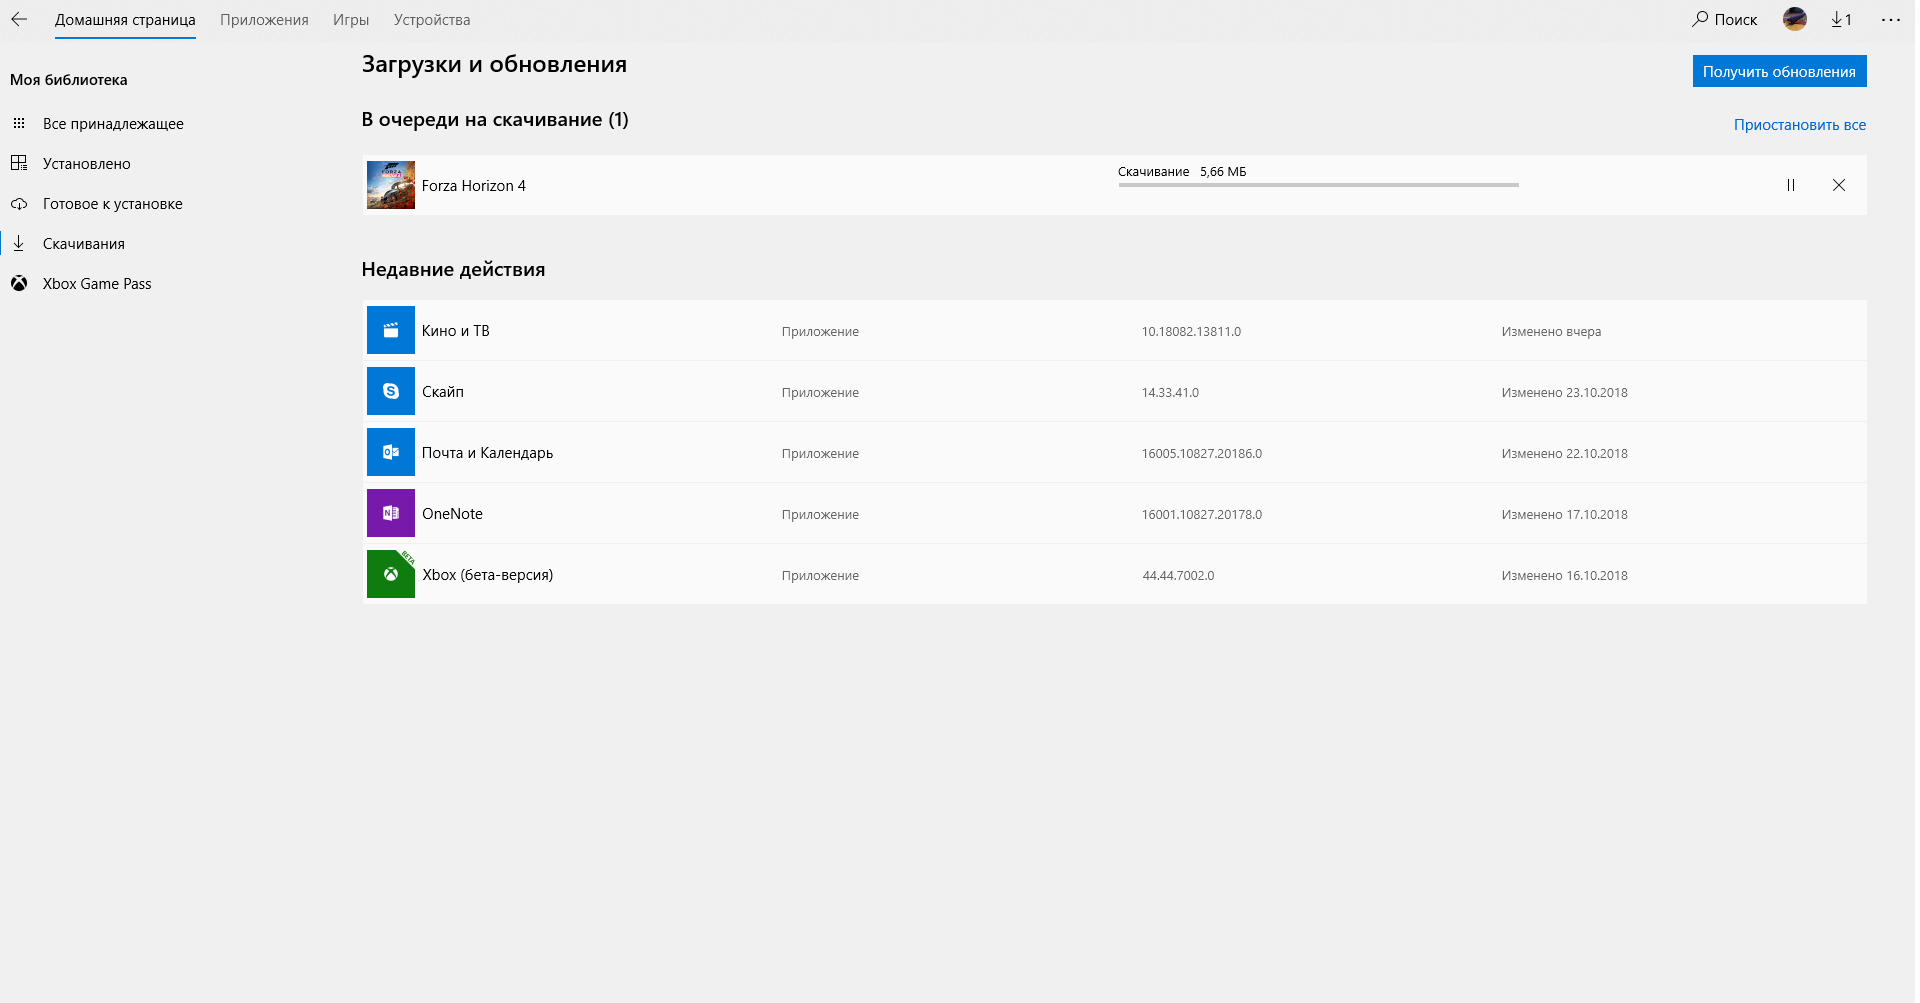Click the Forza Horizon 4 title
Viewport: 1920px width, 1003px height.
[x=474, y=186]
